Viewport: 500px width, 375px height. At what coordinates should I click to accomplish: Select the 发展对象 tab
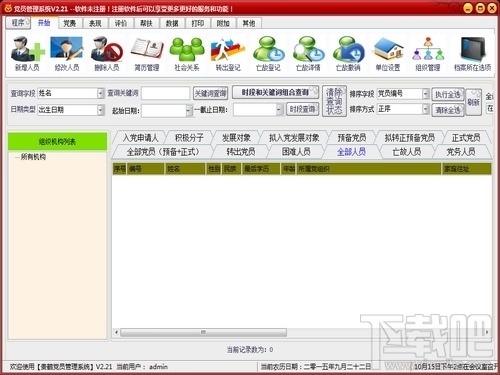tap(236, 138)
